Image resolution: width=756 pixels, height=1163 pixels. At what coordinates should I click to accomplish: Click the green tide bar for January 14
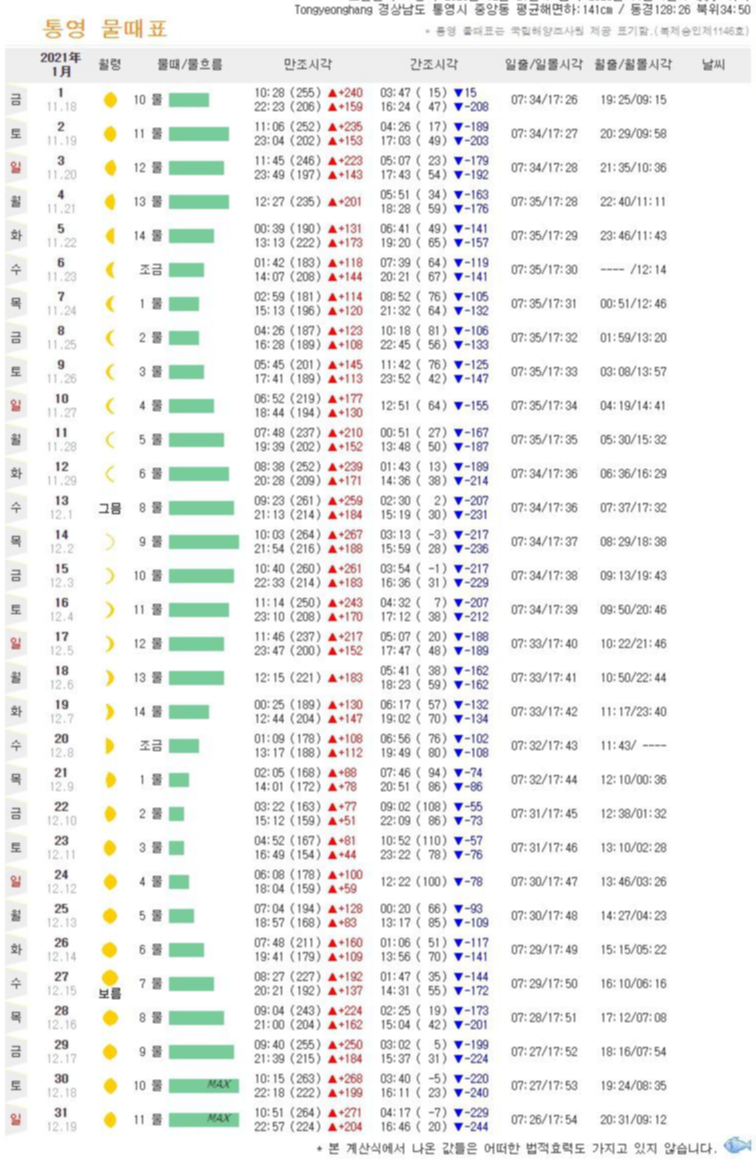pos(204,541)
